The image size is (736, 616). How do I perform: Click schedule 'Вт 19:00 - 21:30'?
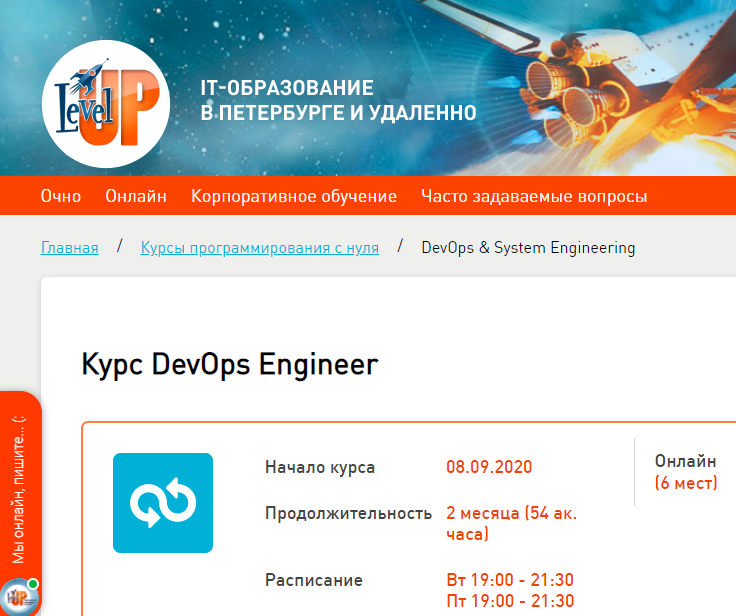[510, 580]
